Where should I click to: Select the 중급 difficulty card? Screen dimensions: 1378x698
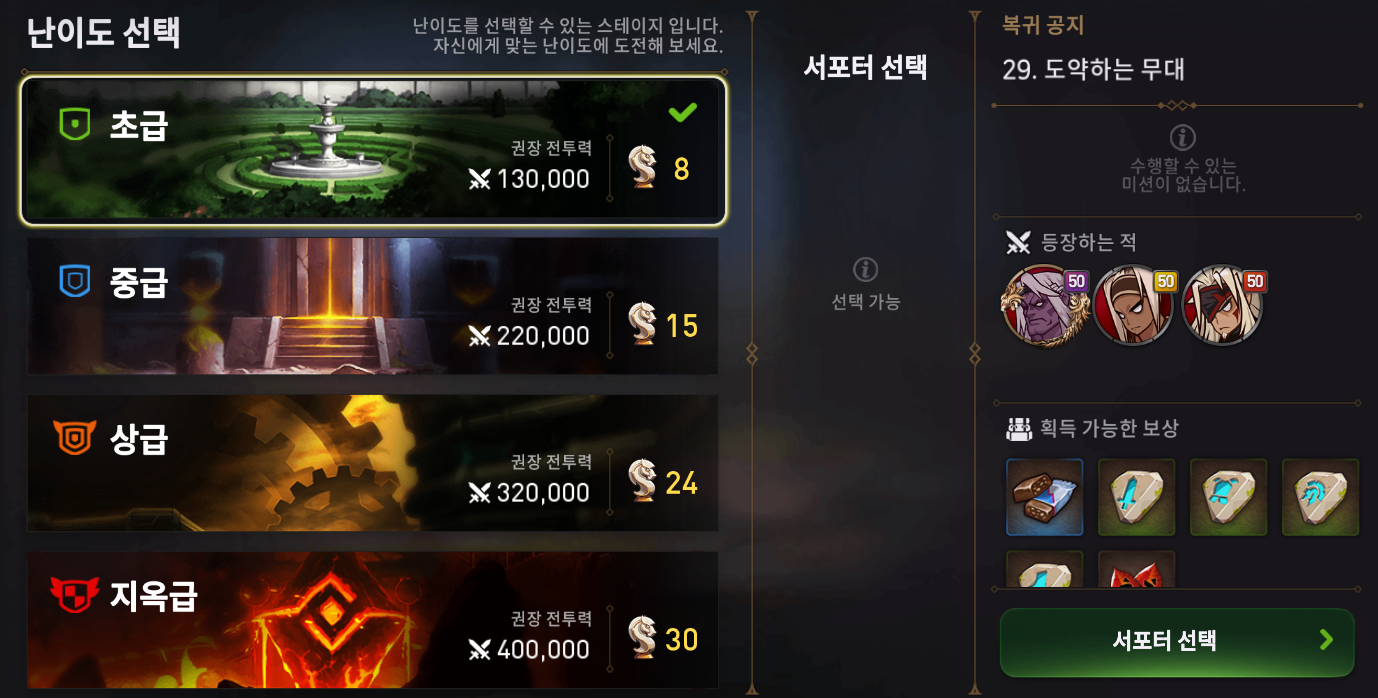373,306
